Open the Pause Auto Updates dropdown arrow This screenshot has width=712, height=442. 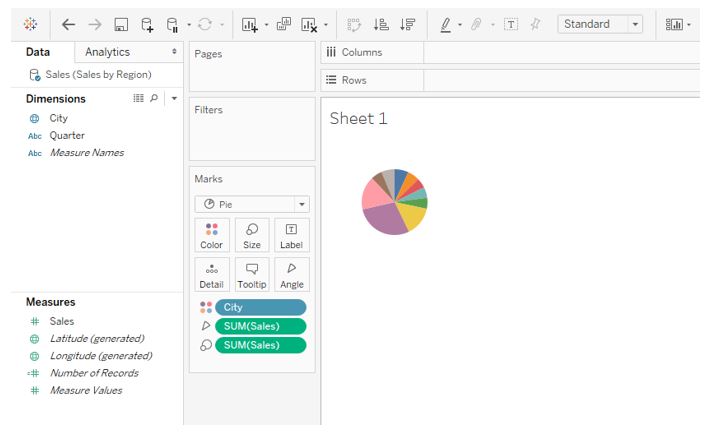coord(189,25)
